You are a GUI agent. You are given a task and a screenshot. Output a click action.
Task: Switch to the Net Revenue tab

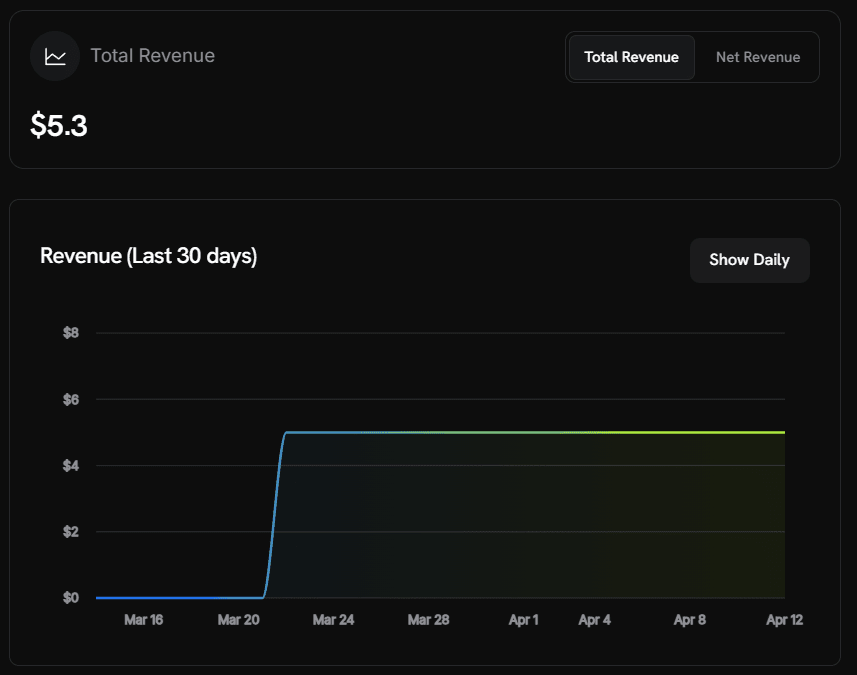pos(757,57)
